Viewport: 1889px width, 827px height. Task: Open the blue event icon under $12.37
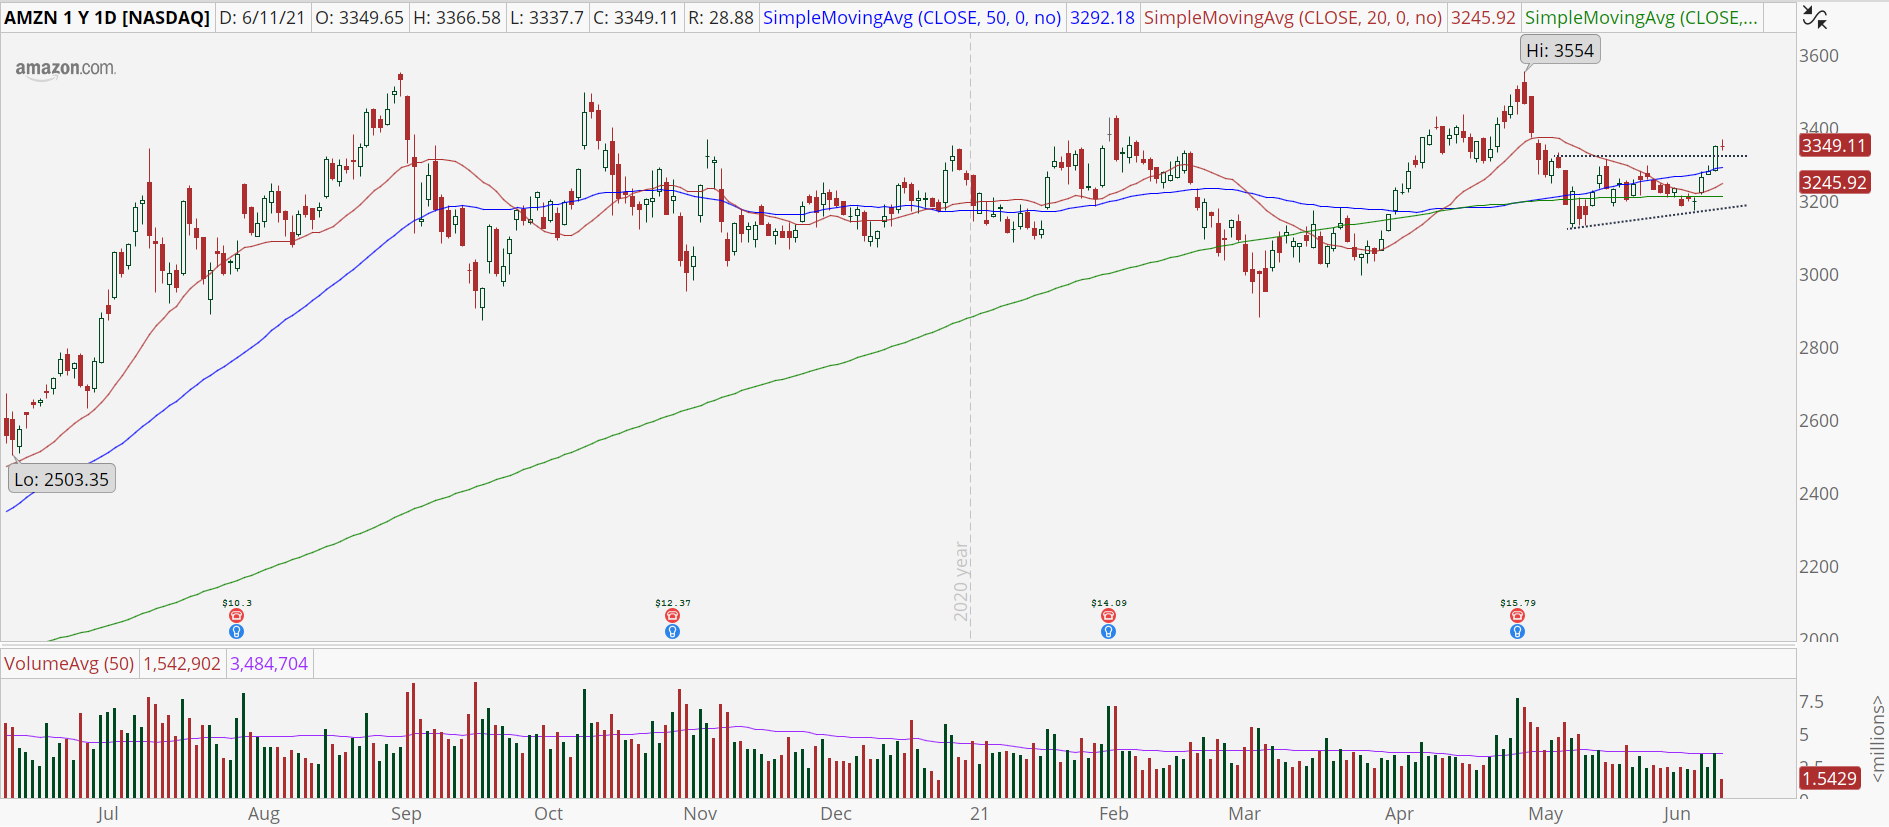coord(673,631)
